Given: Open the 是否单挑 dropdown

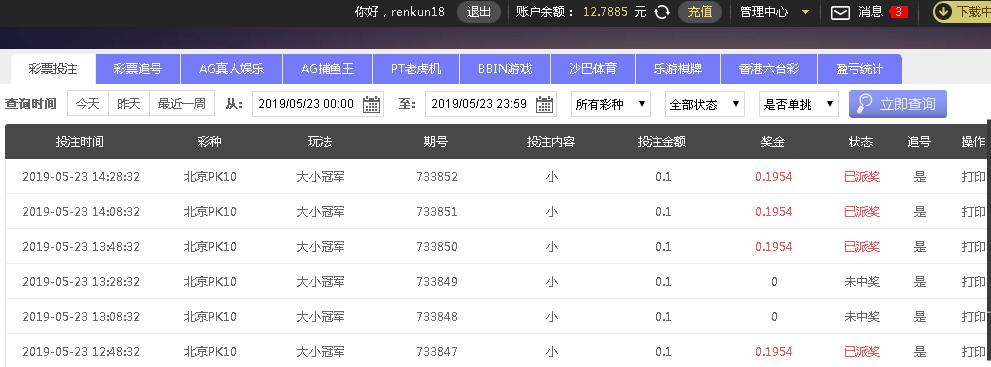Looking at the screenshot, I should coord(799,104).
